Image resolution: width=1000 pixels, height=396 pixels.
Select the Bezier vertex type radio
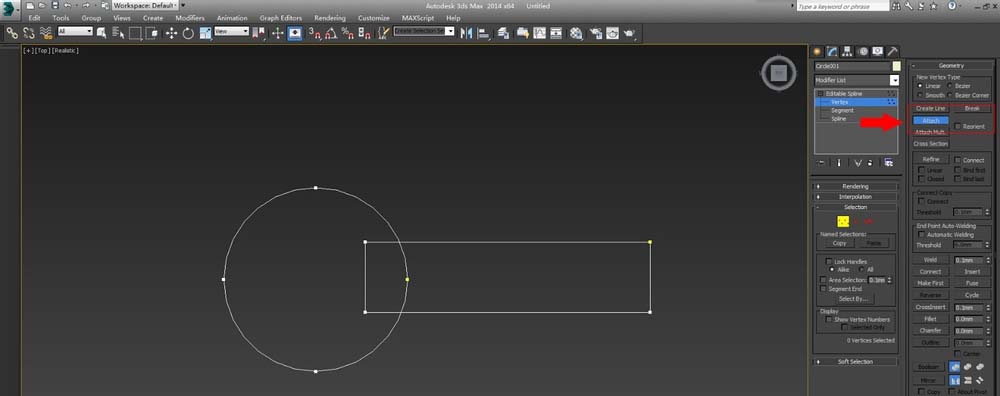(x=950, y=86)
